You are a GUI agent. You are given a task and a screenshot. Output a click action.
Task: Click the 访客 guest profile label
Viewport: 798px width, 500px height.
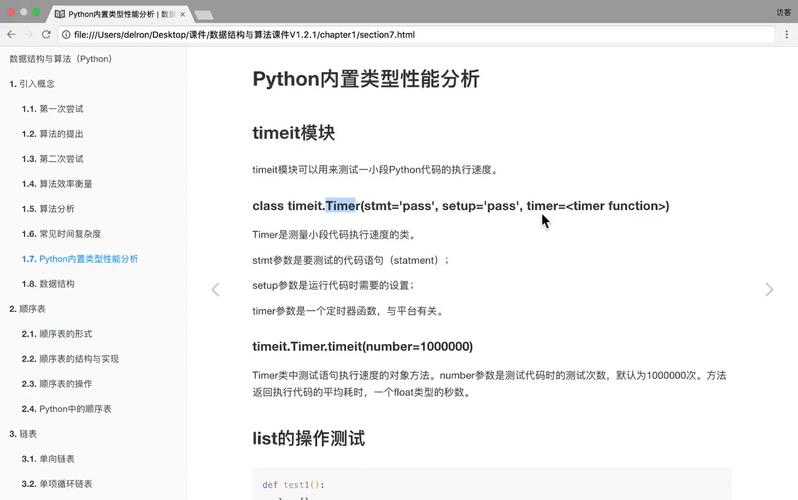point(783,12)
